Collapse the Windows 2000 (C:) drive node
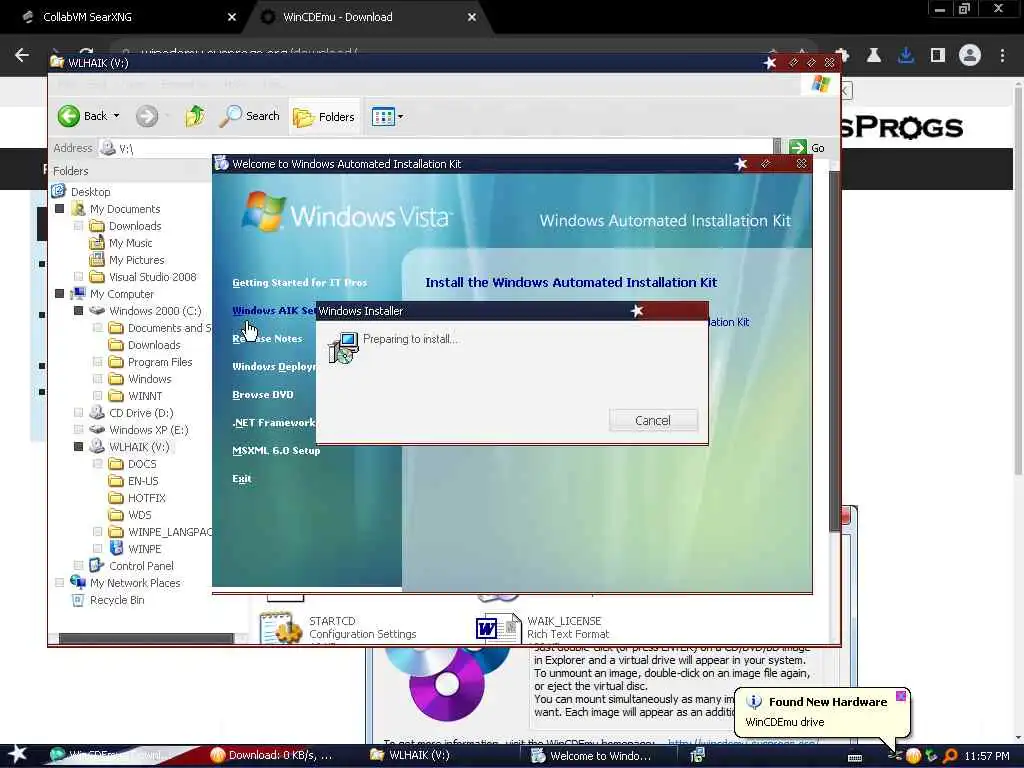 tap(79, 311)
